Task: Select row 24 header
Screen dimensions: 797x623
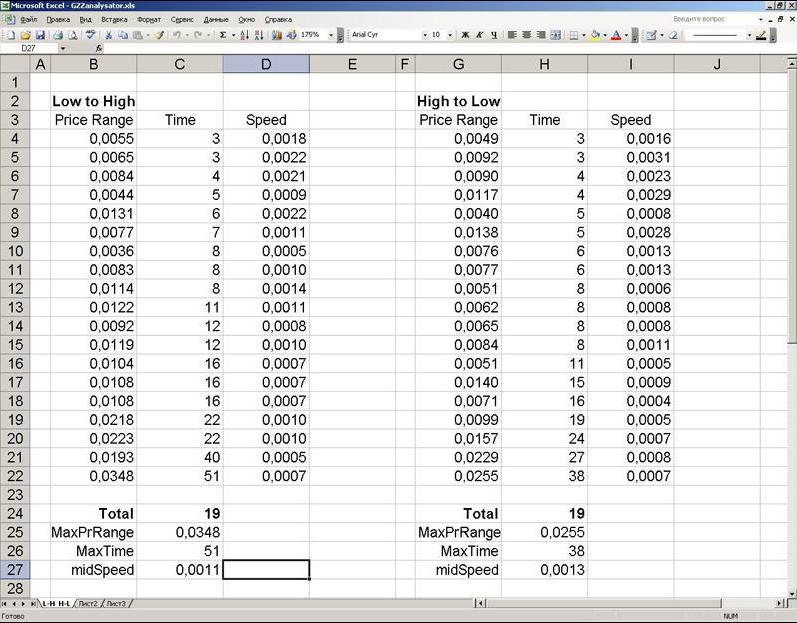Action: click(14, 513)
